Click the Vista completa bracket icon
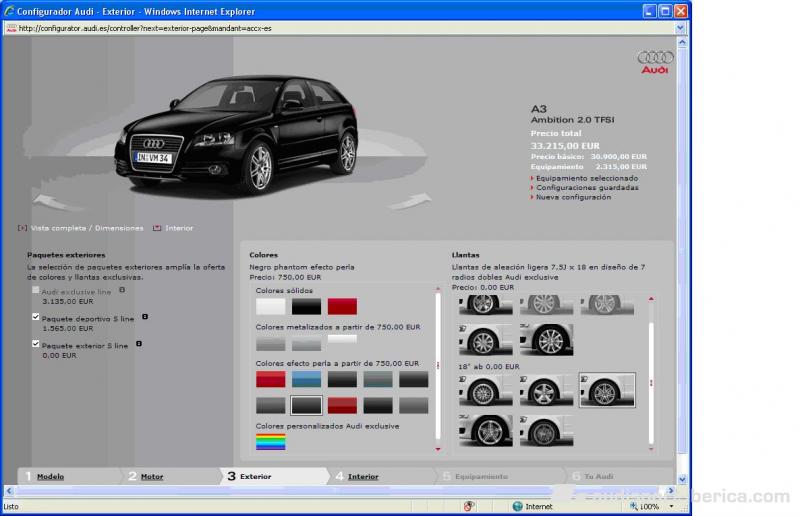The height and width of the screenshot is (516, 800). [x=22, y=228]
